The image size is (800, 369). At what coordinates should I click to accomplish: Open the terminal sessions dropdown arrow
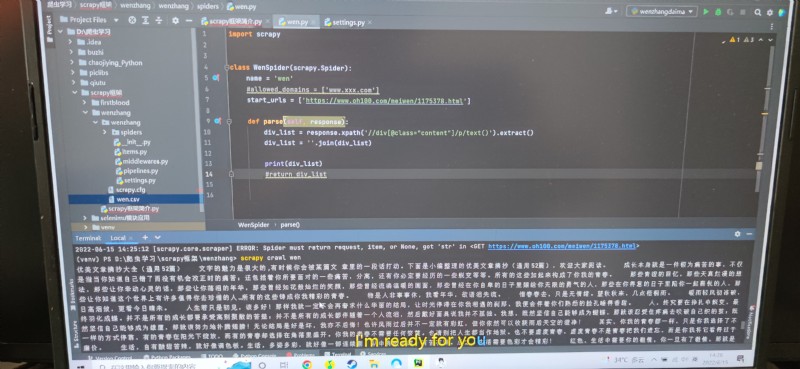pos(158,237)
